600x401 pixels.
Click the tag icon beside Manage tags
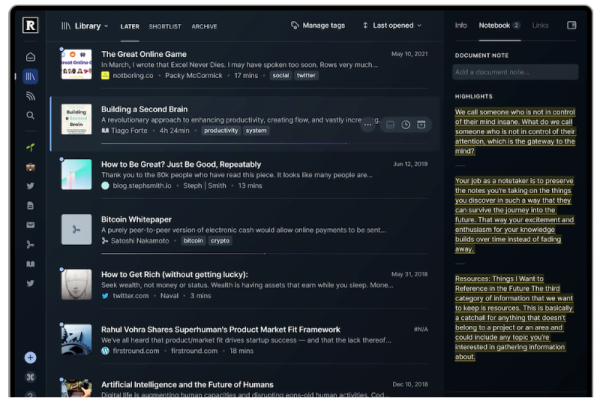click(294, 25)
